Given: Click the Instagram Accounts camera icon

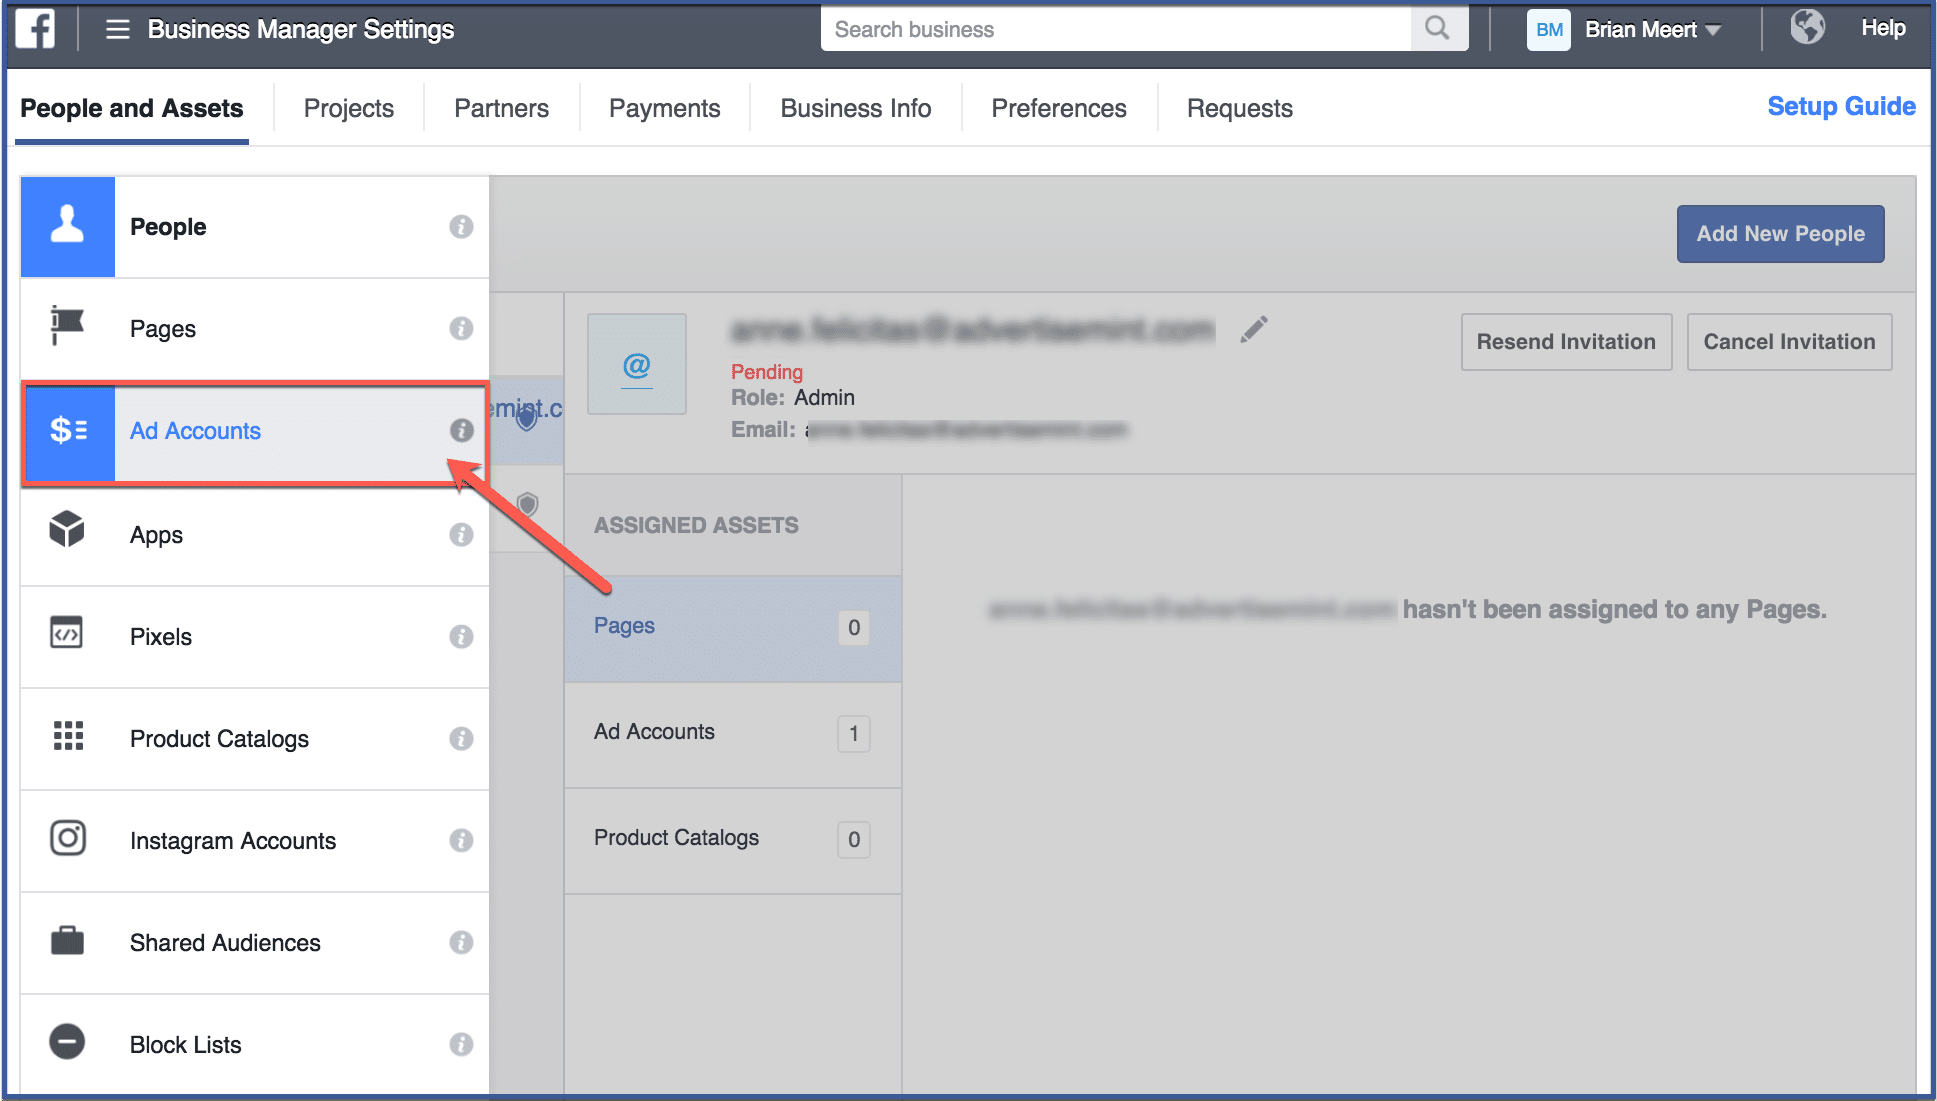Looking at the screenshot, I should tap(68, 838).
